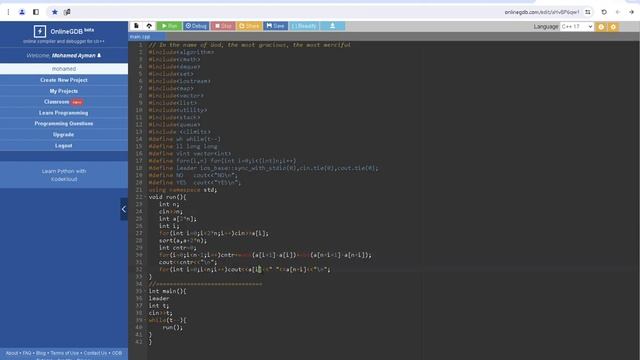Open the browser profile avatar icon
Screen dimensions: 640x360
click(22, 12)
